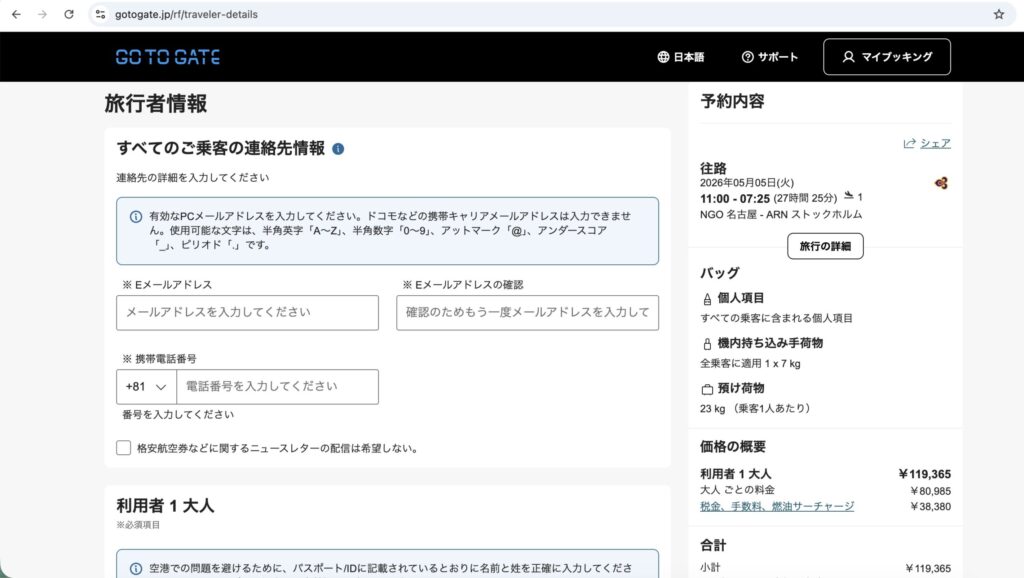Check the newsletter opt-out checkbox
Screen dimensions: 1024x578
click(x=122, y=449)
